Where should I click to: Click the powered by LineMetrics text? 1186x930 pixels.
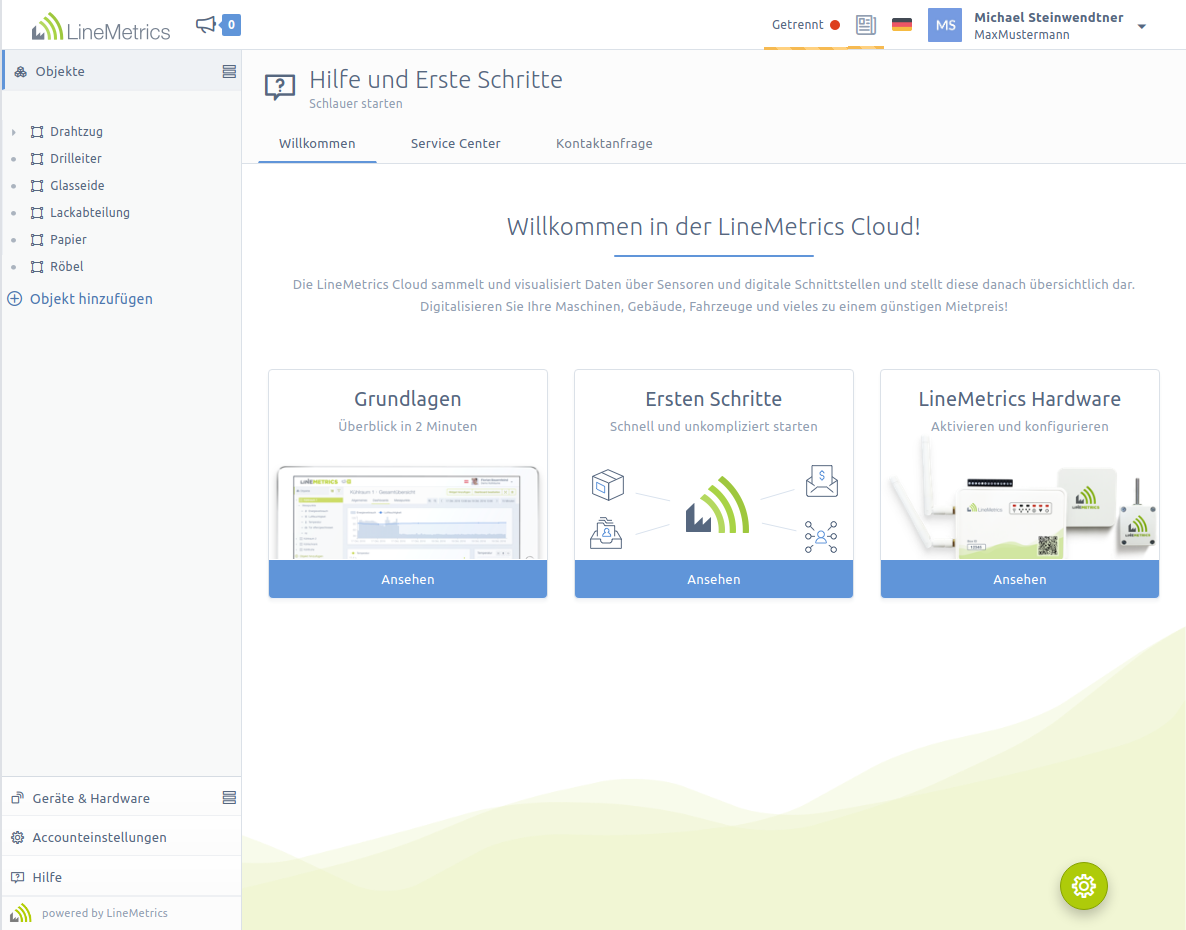click(x=104, y=913)
